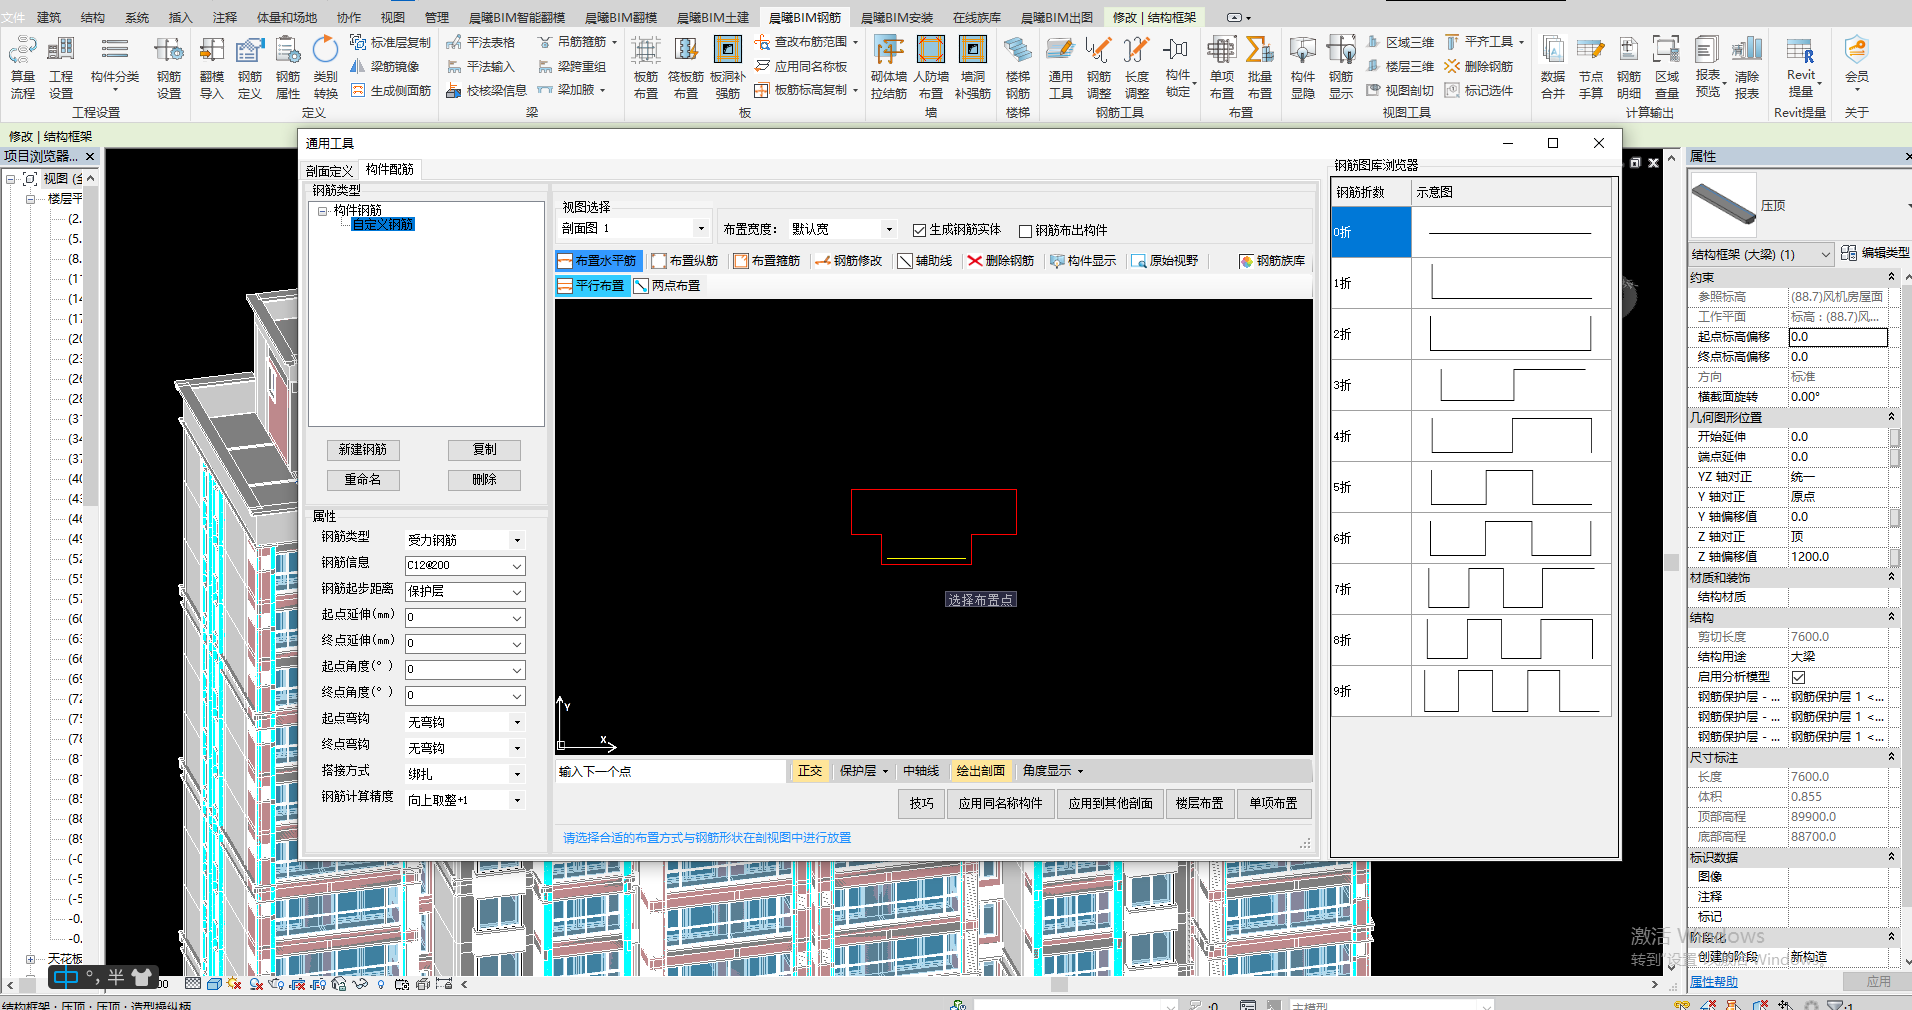Toggle 布置水平筋 mode
Viewport: 1912px width, 1010px height.
pyautogui.click(x=598, y=261)
